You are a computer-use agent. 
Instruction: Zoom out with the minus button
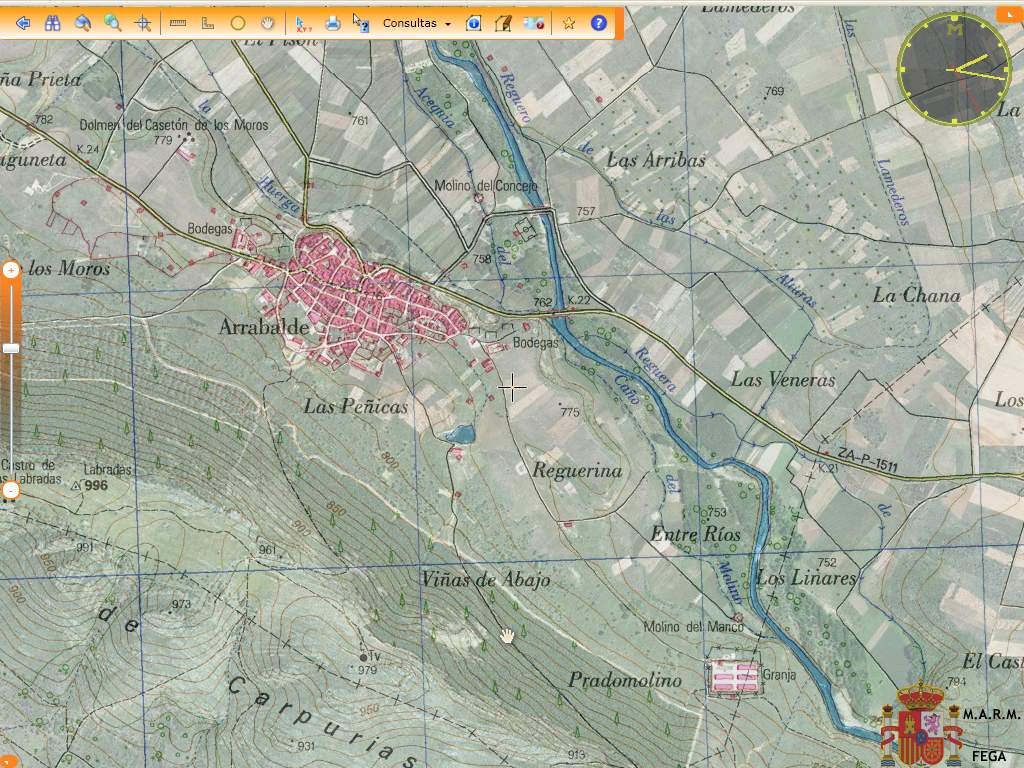point(11,491)
